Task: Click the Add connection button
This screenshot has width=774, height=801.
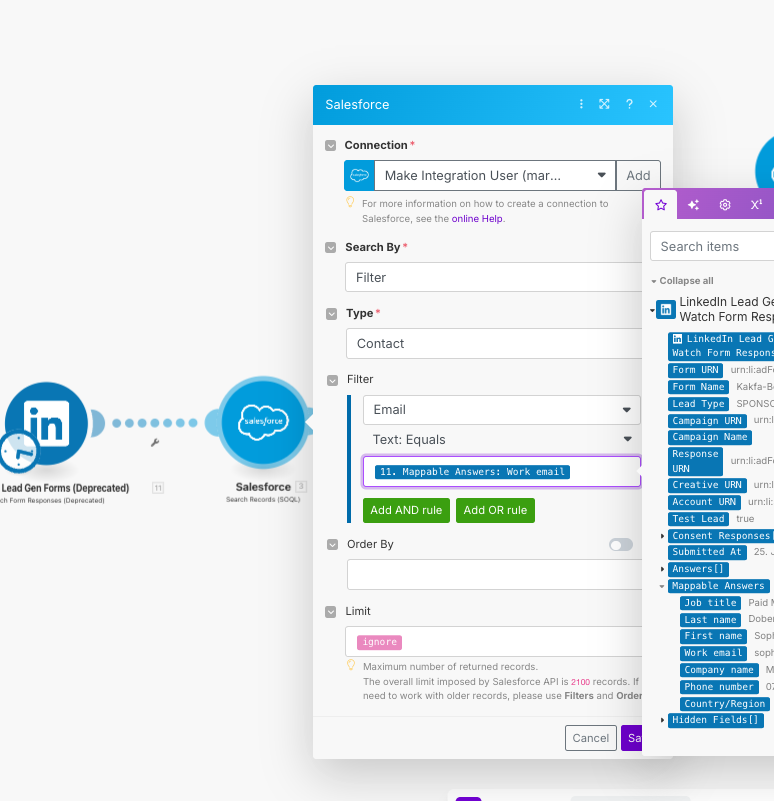Action: [638, 175]
